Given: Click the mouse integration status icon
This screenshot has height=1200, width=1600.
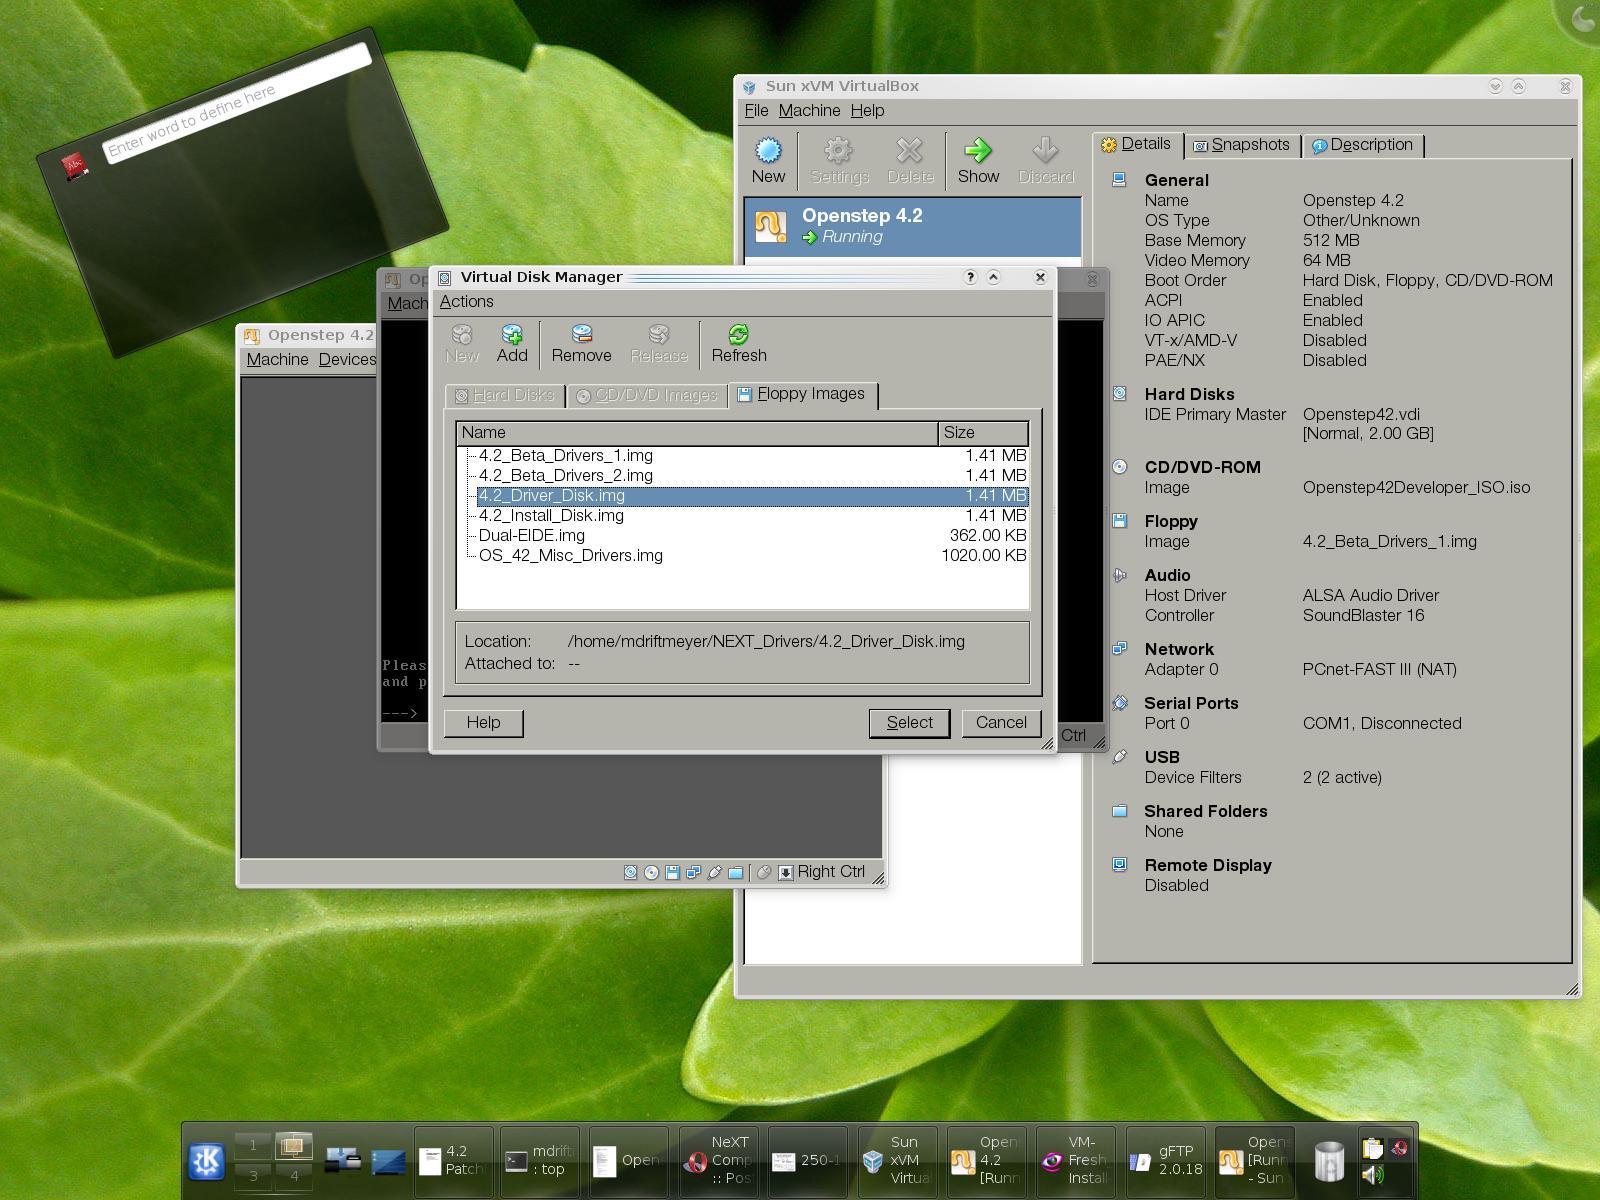Looking at the screenshot, I should tap(763, 871).
